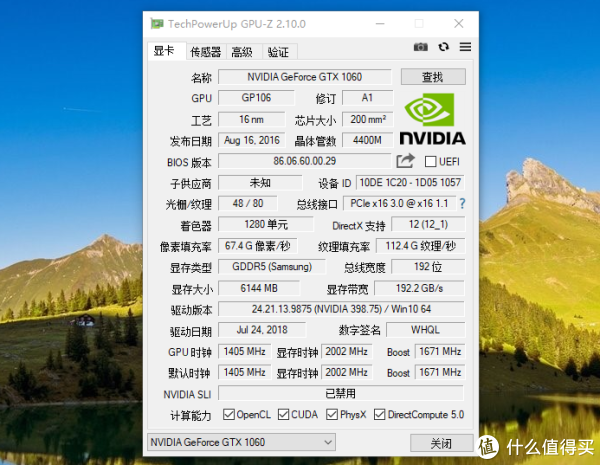
Task: Click the memory size 6144 MB
Action: pyautogui.click(x=259, y=288)
